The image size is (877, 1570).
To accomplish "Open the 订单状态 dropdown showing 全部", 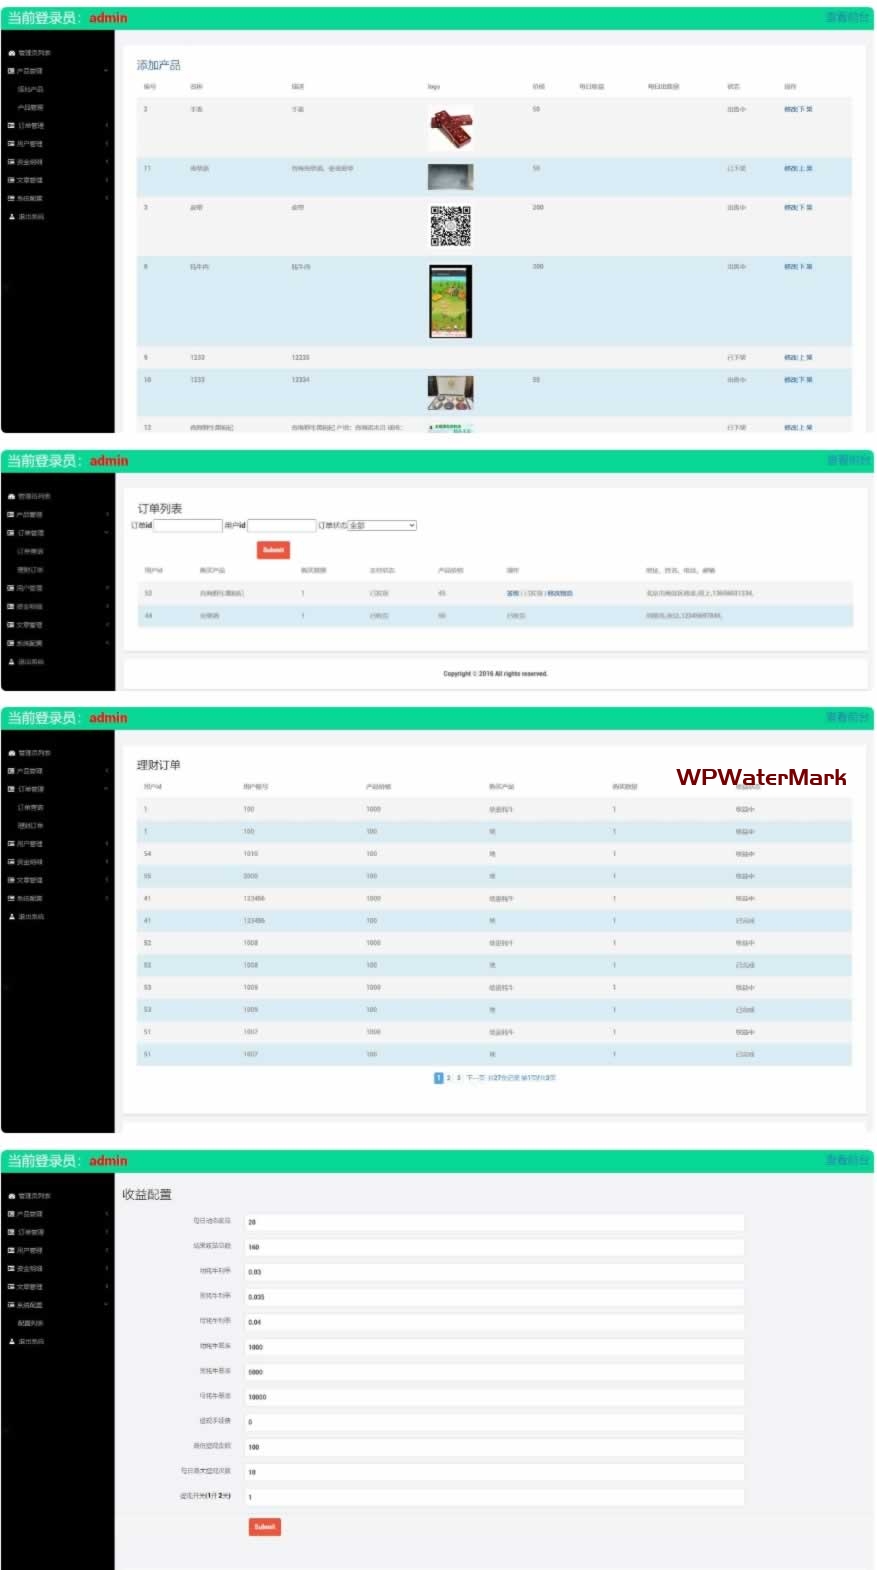I will [x=382, y=525].
